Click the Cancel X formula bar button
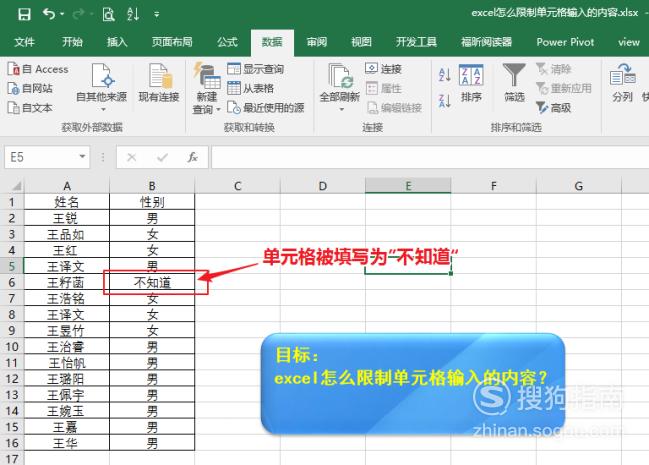This screenshot has height=465, width=649. click(x=132, y=157)
